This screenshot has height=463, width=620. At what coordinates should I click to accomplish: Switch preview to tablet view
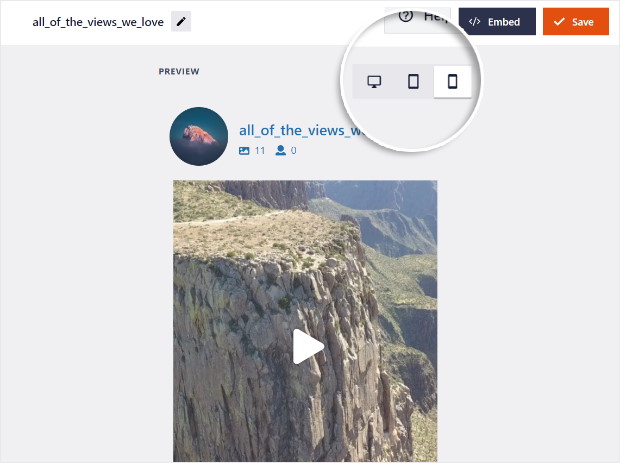(413, 81)
